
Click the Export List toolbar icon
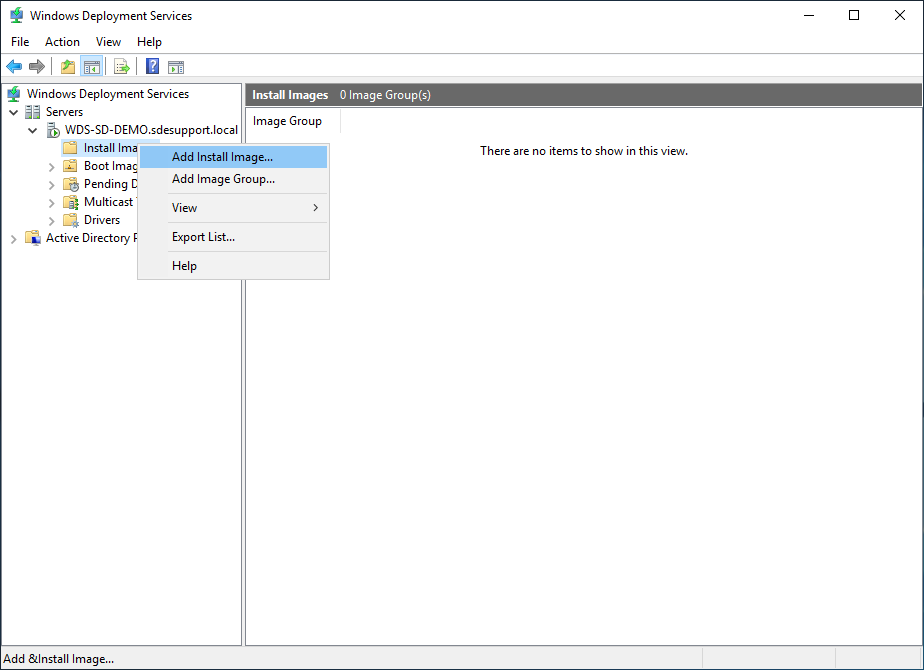(122, 67)
